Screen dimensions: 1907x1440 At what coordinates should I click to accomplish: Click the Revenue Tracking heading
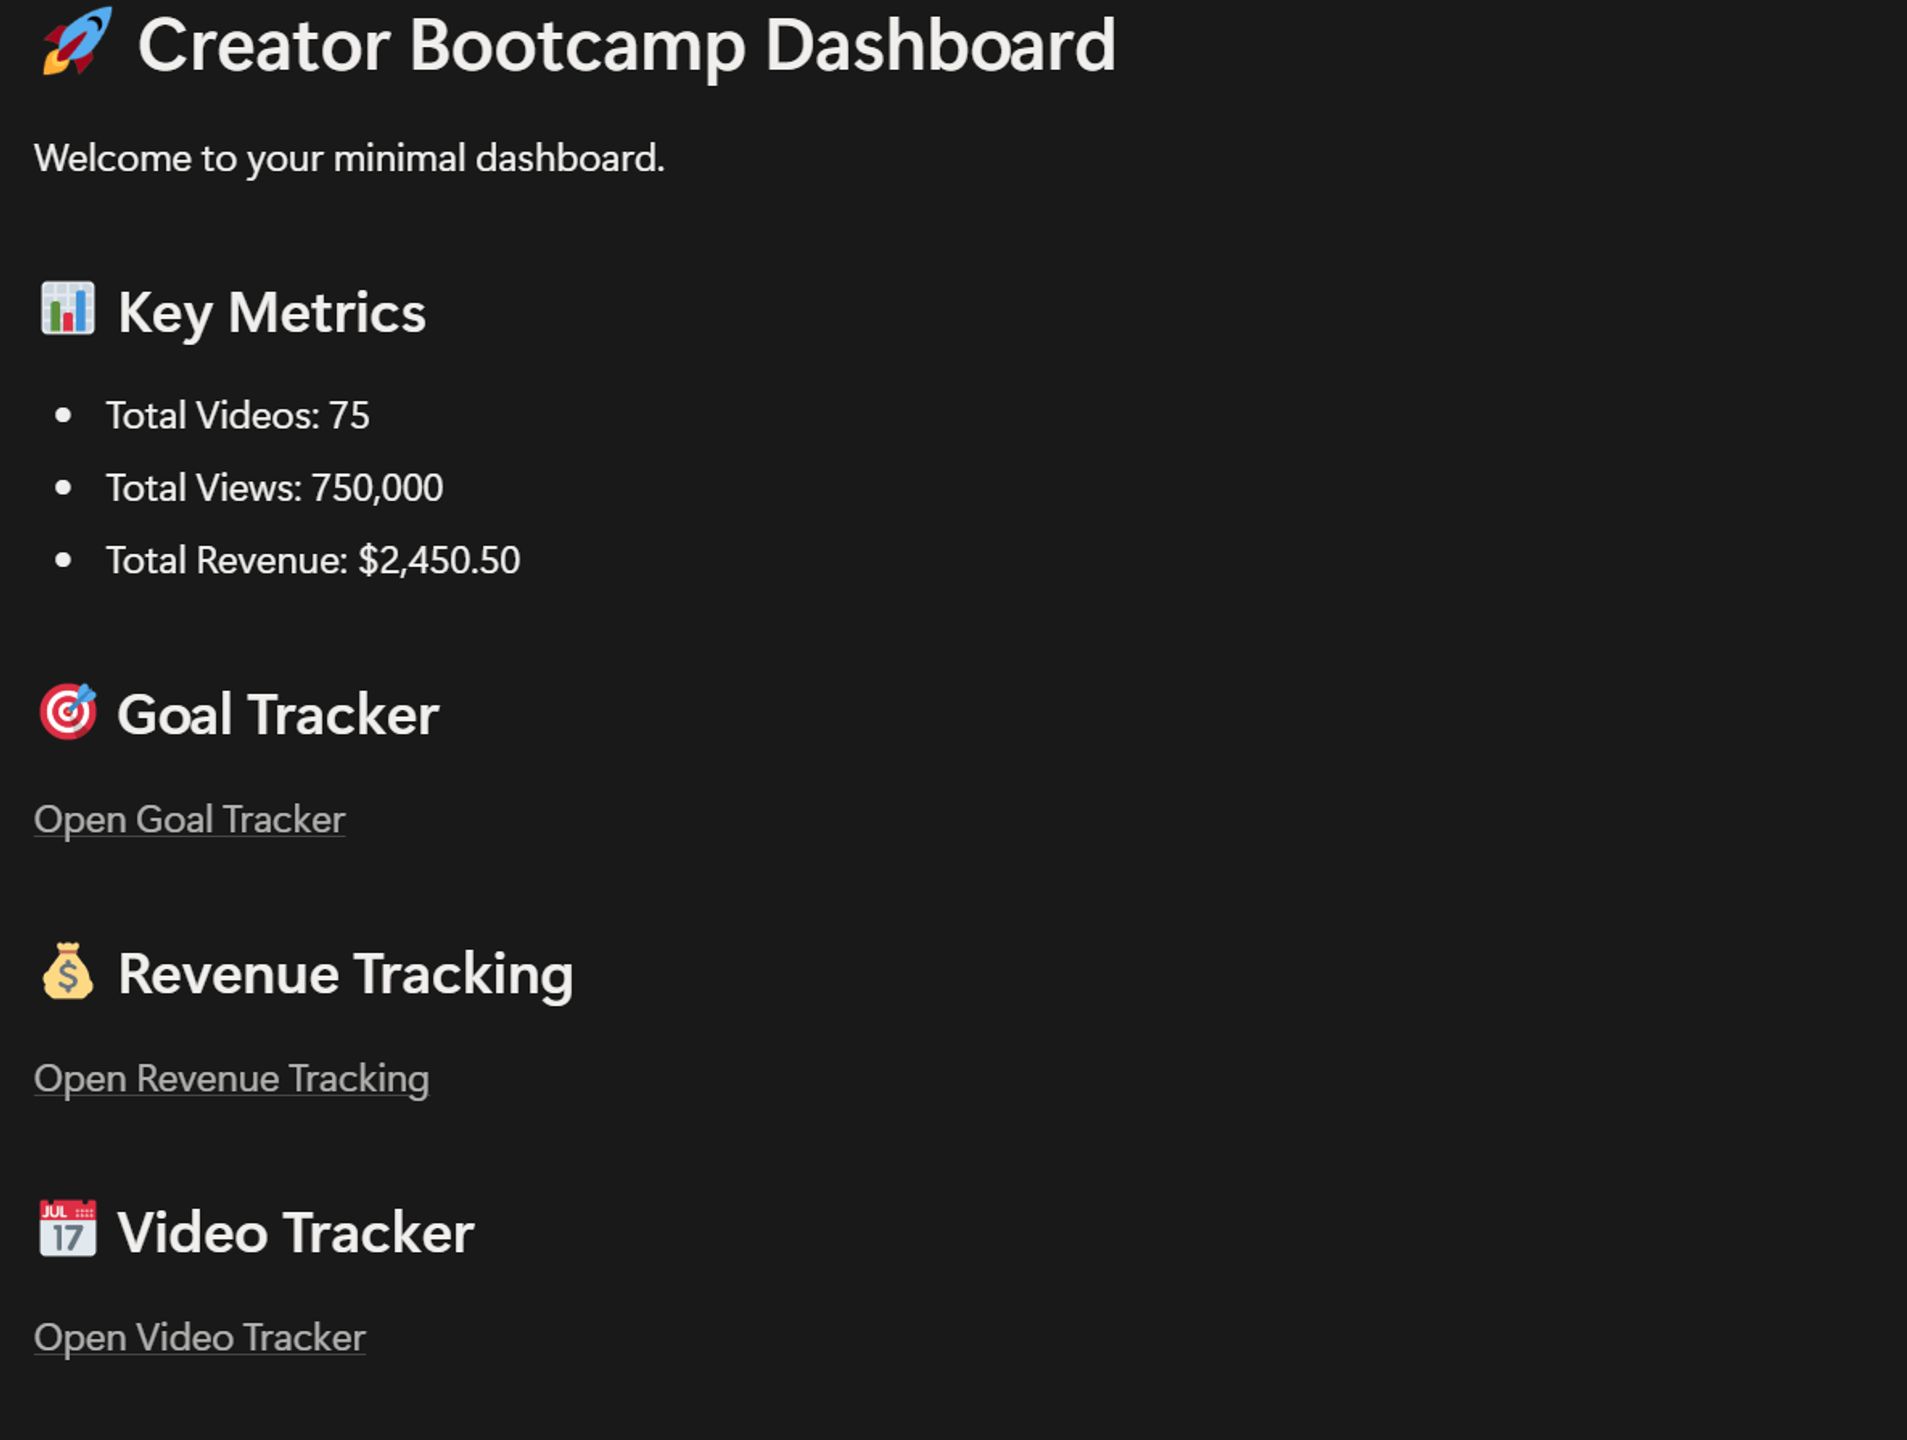[x=346, y=975]
